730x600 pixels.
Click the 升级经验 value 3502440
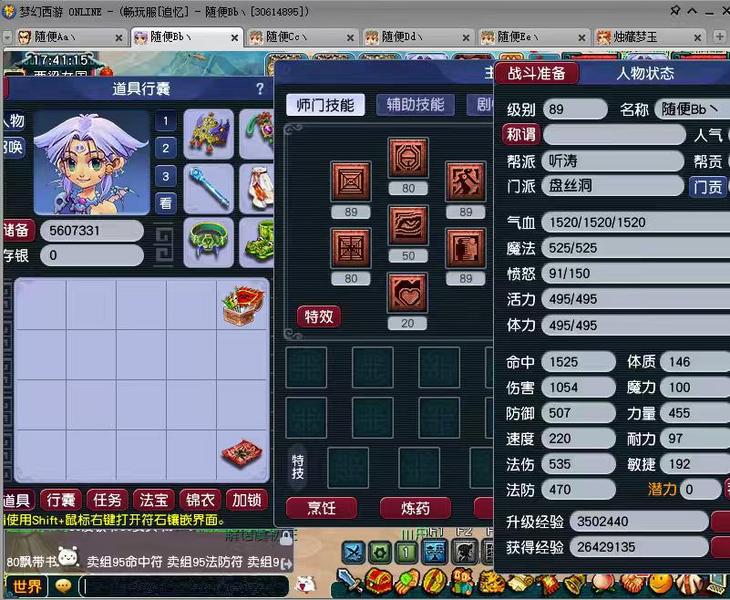click(640, 521)
